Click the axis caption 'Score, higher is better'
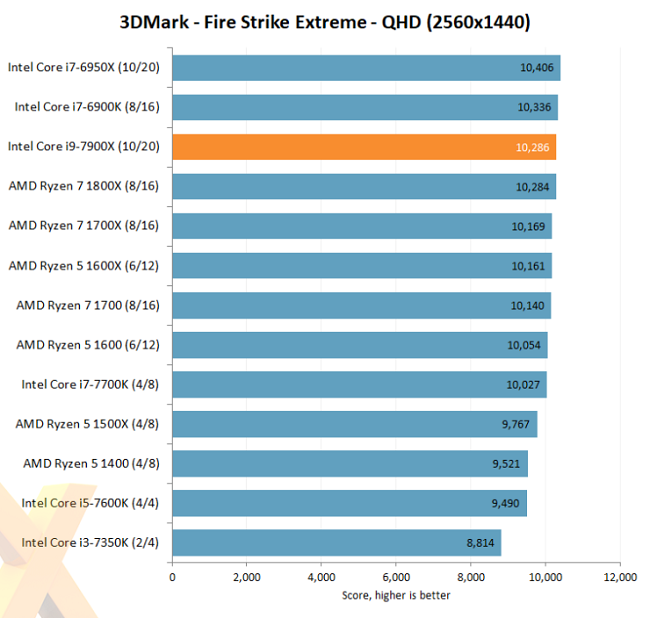 pyautogui.click(x=396, y=596)
